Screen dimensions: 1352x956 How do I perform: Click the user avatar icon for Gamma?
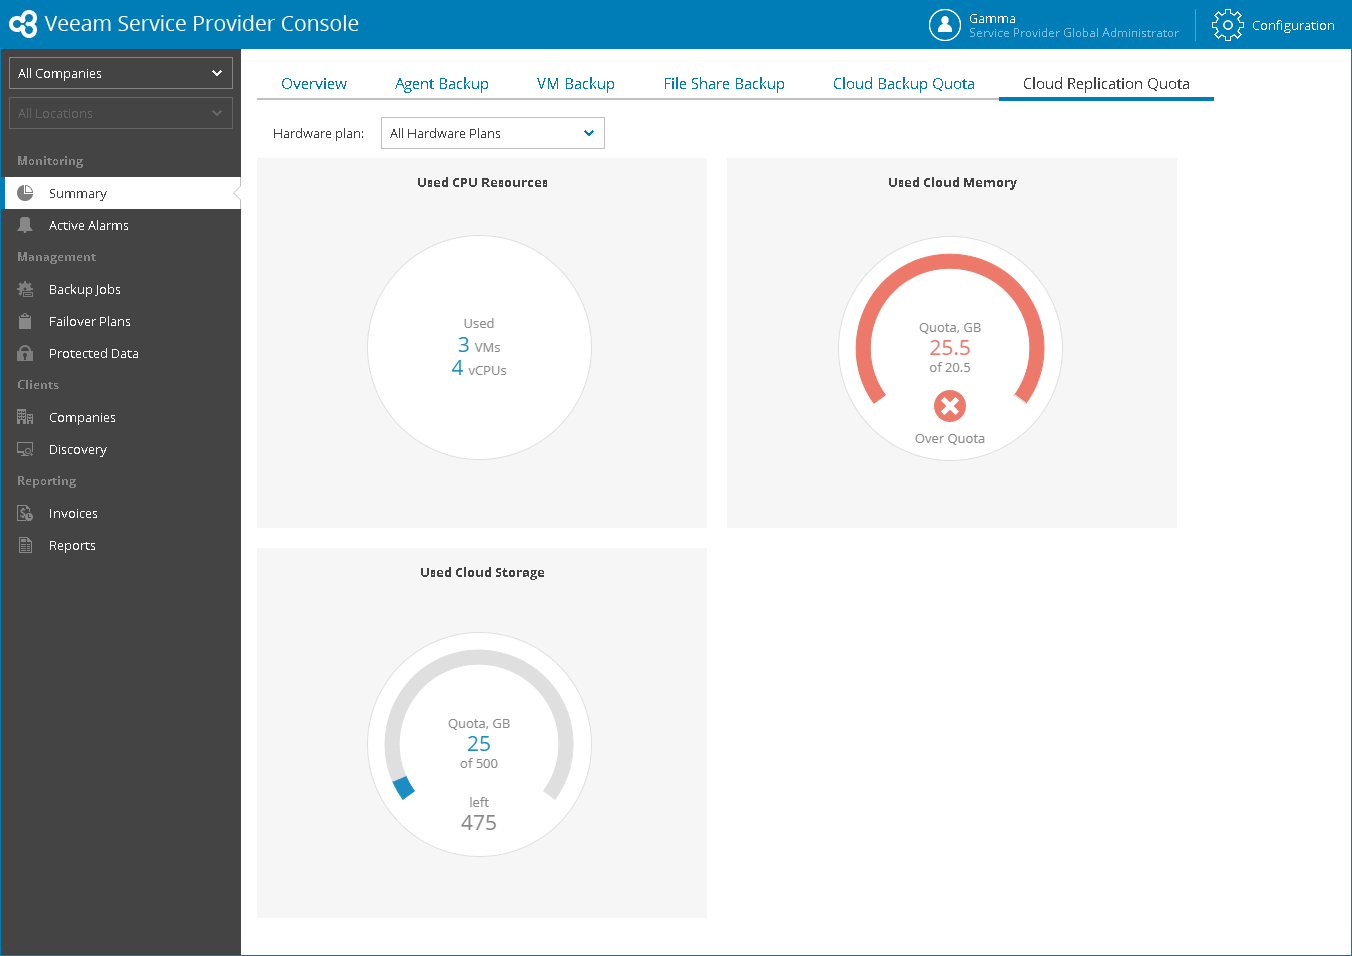coord(945,24)
